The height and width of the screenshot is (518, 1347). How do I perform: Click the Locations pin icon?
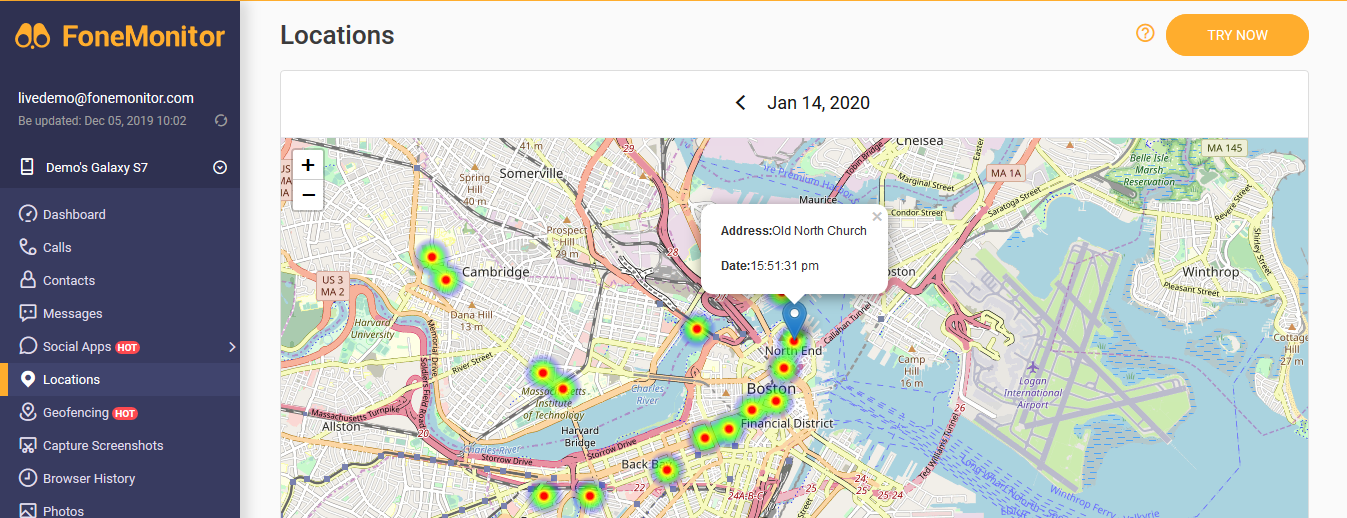tap(28, 379)
